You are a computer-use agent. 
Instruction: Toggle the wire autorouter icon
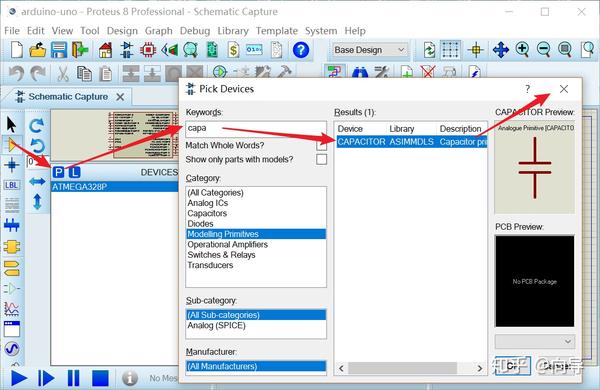tap(335, 72)
